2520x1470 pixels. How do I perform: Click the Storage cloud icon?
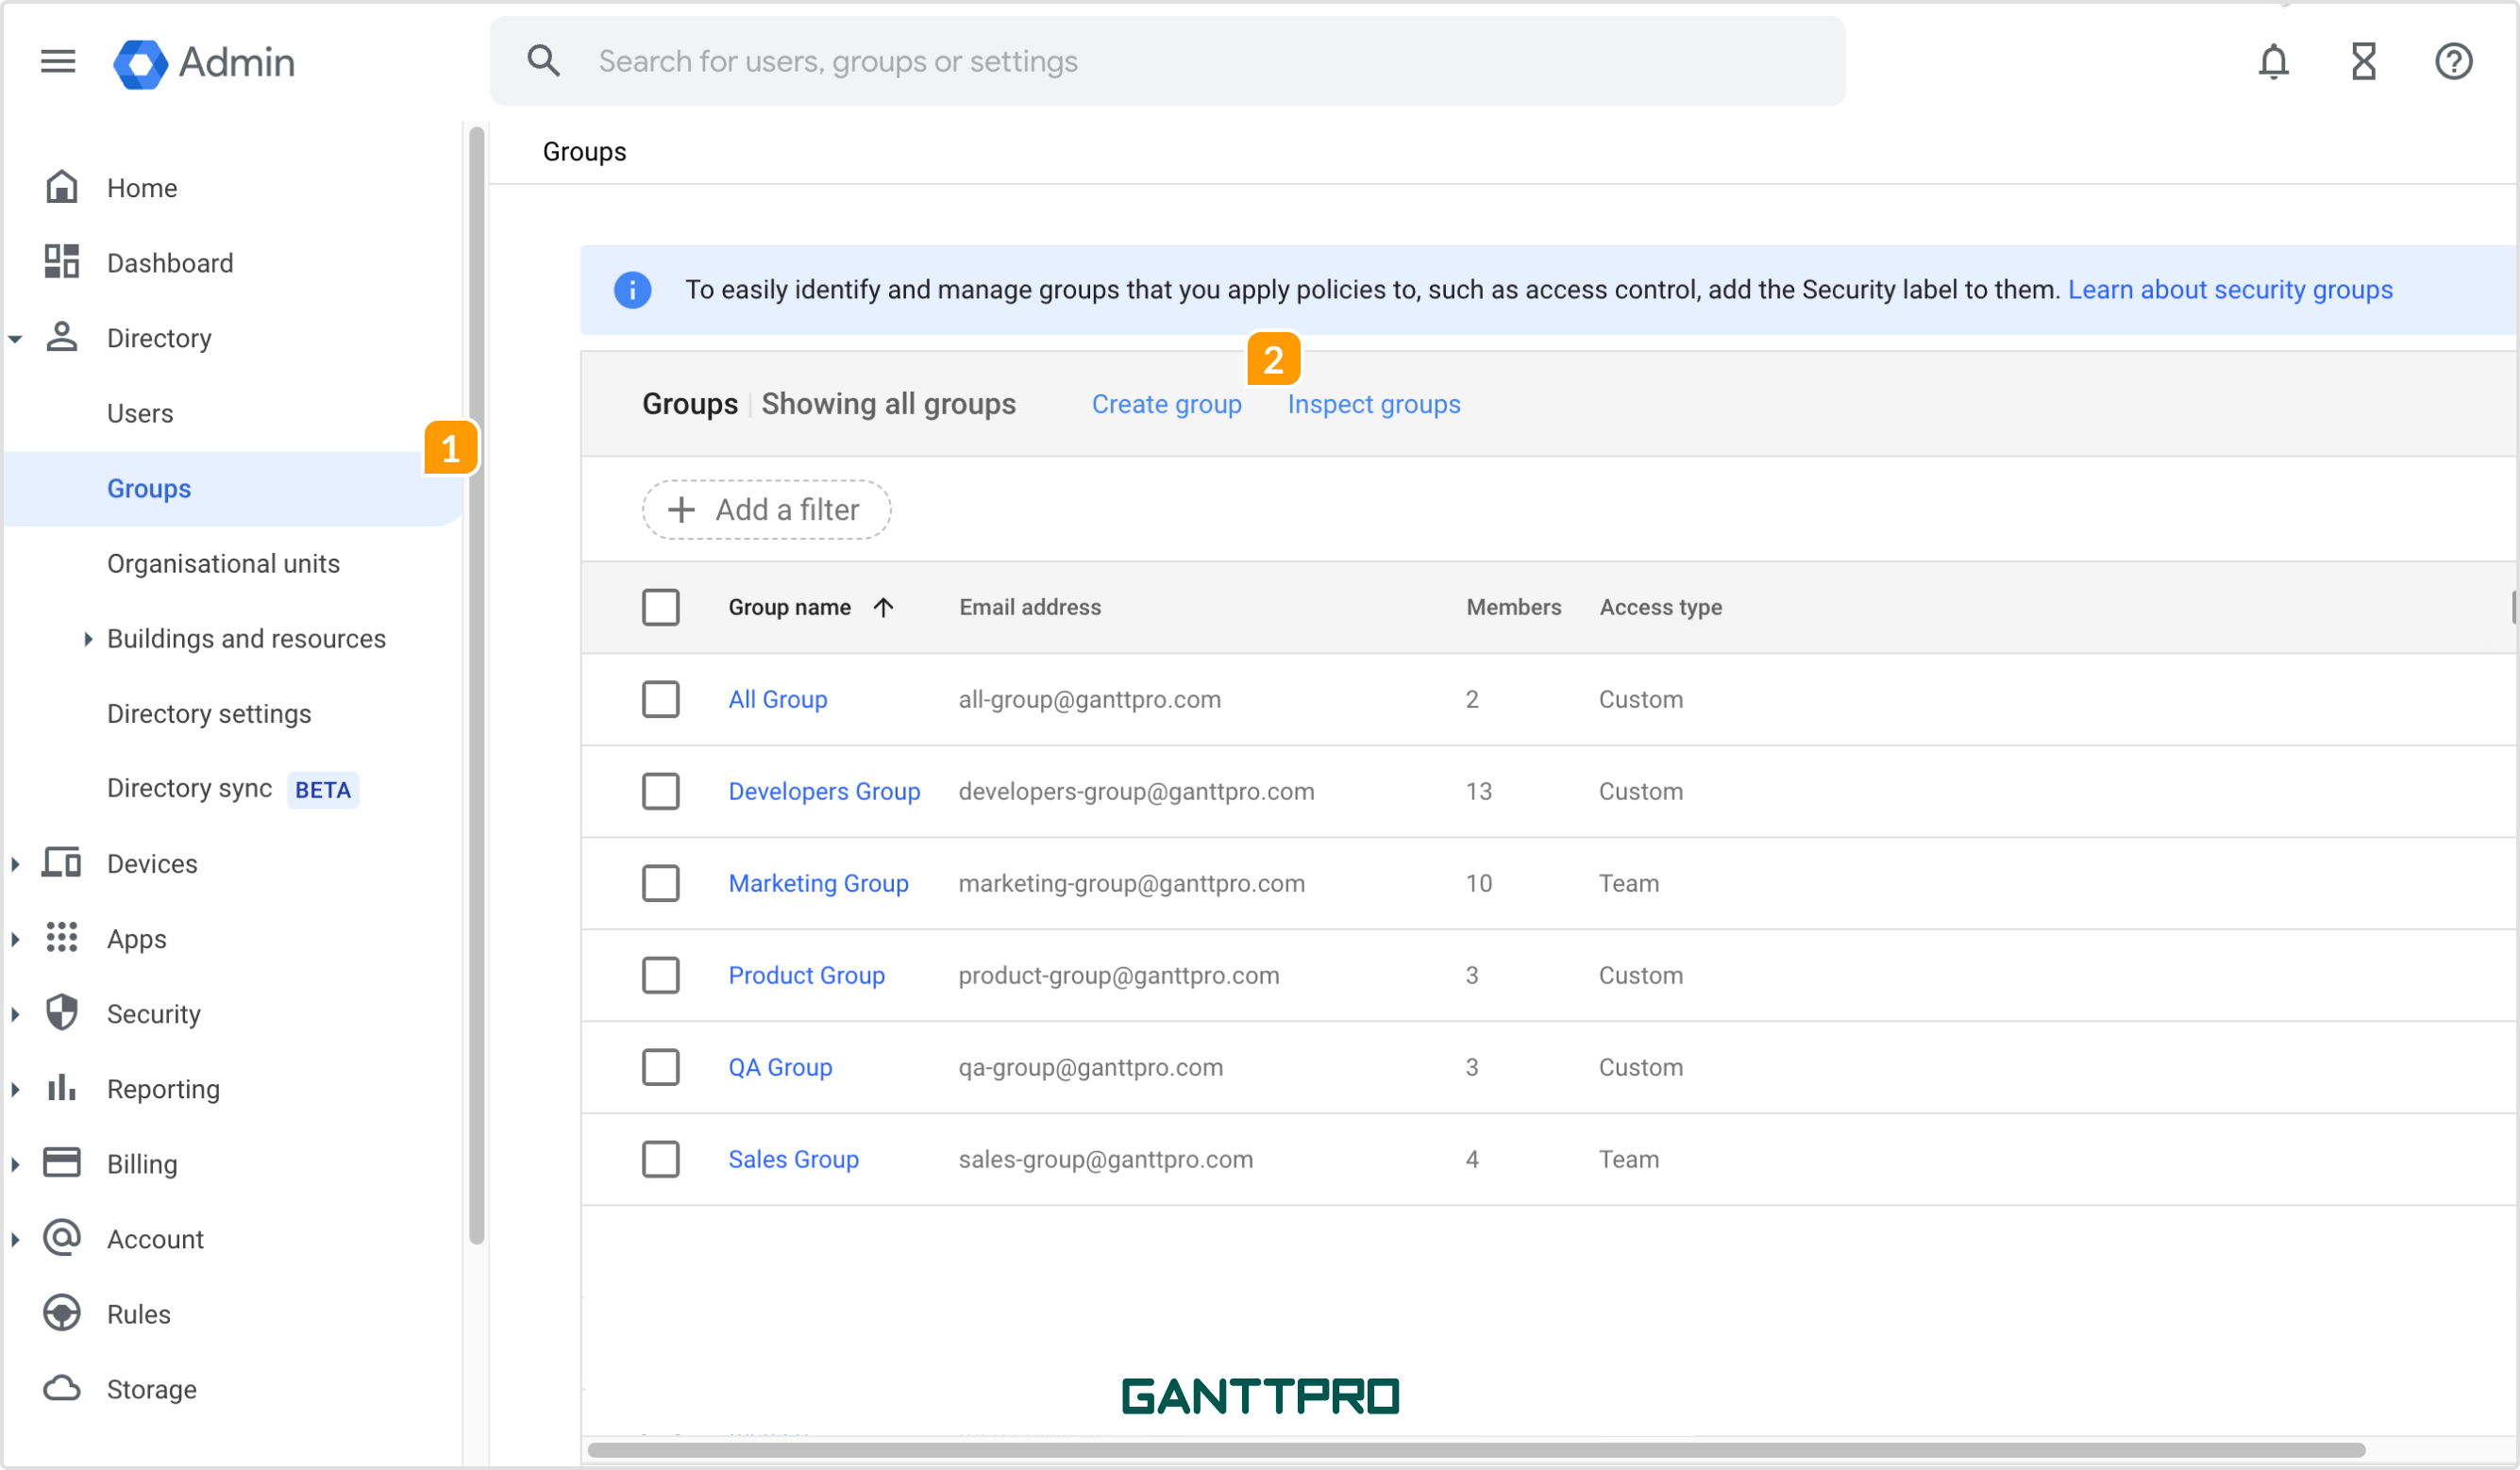click(x=62, y=1388)
